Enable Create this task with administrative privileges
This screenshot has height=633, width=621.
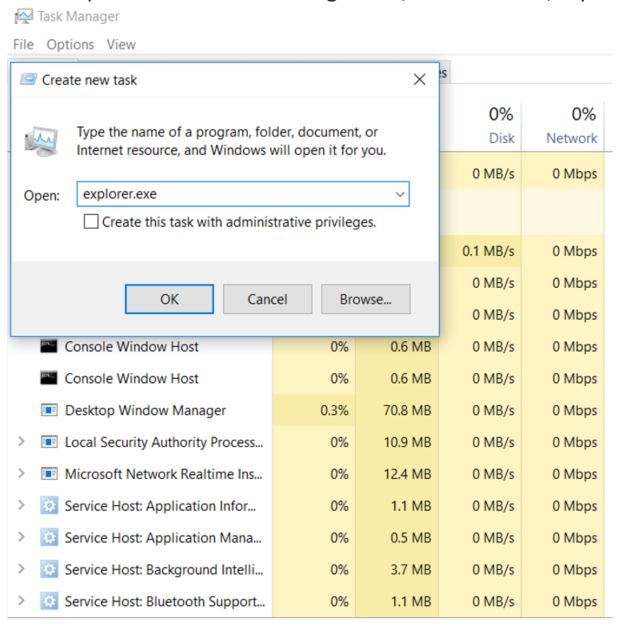coord(92,222)
